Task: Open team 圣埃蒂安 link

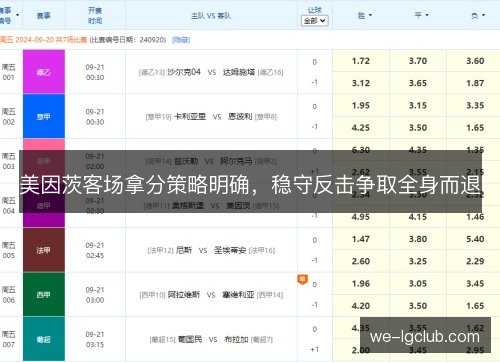Action: tap(230, 250)
